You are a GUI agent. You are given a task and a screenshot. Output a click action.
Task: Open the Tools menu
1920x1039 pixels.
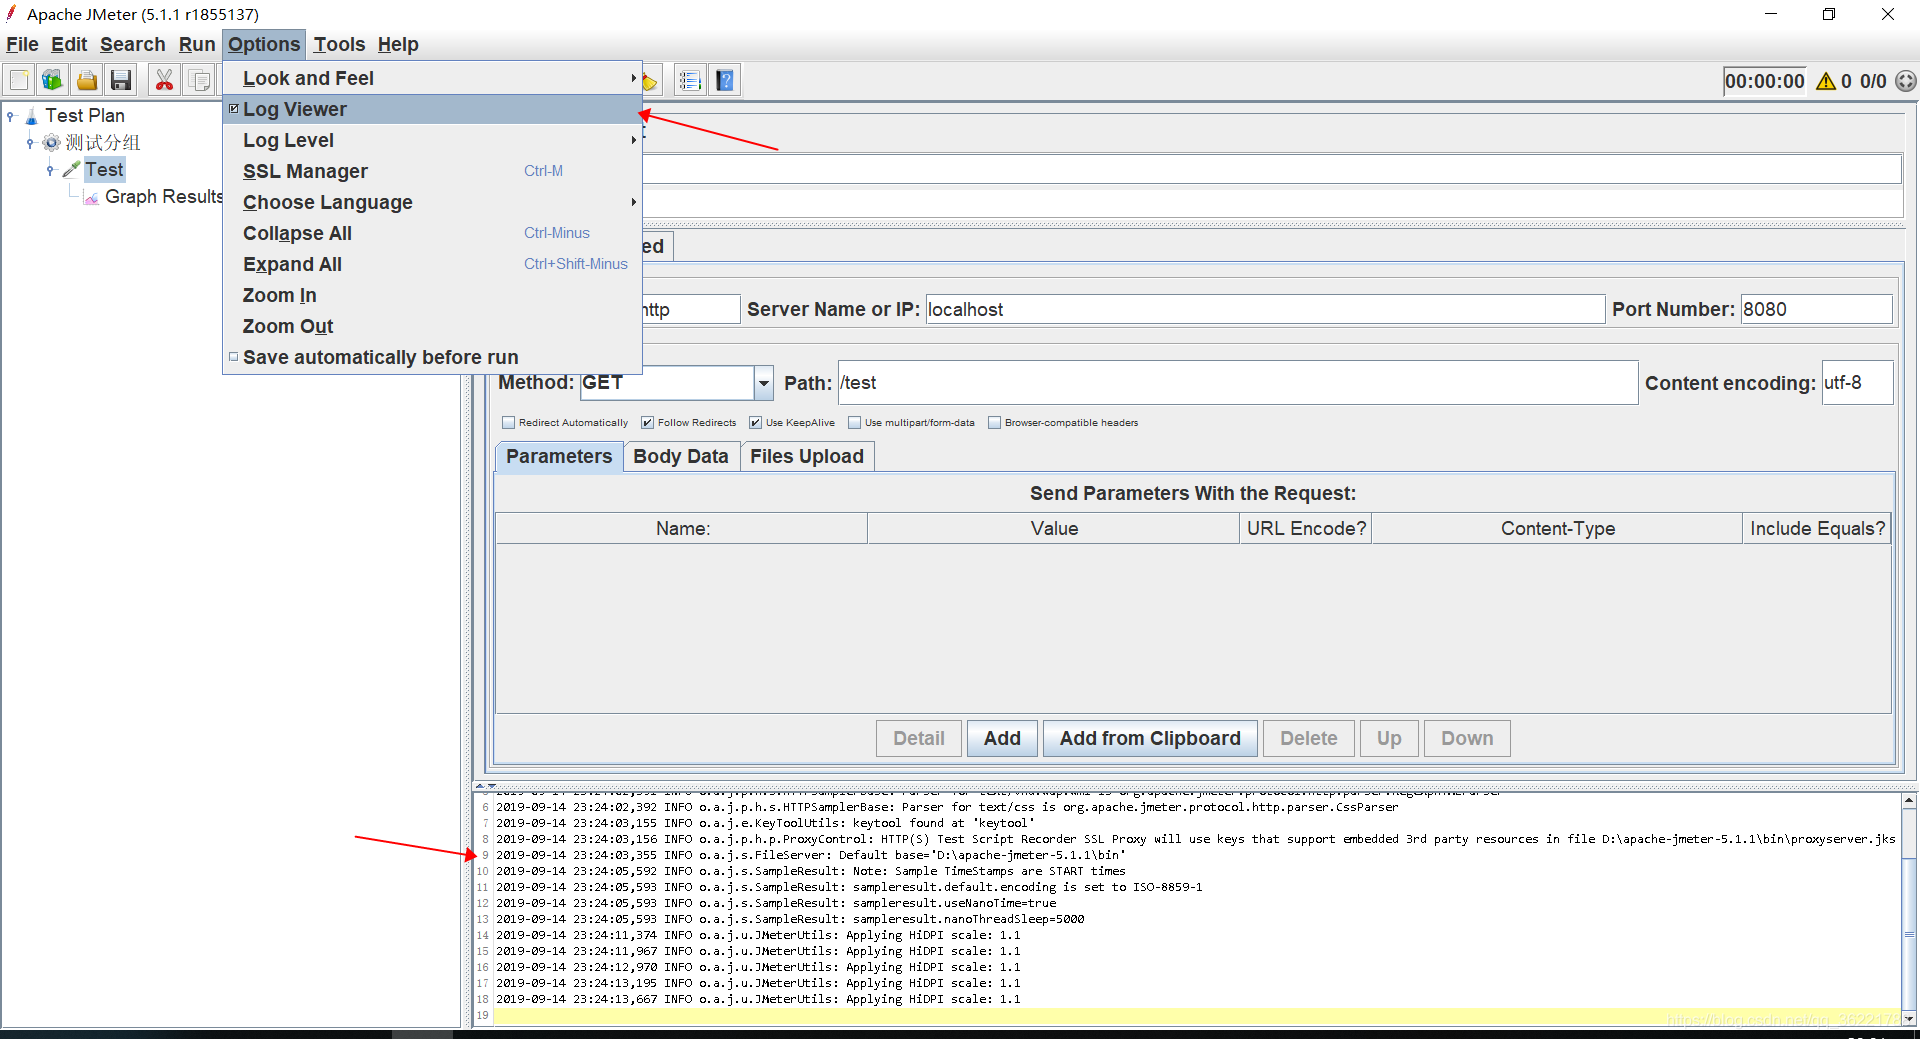(x=339, y=44)
